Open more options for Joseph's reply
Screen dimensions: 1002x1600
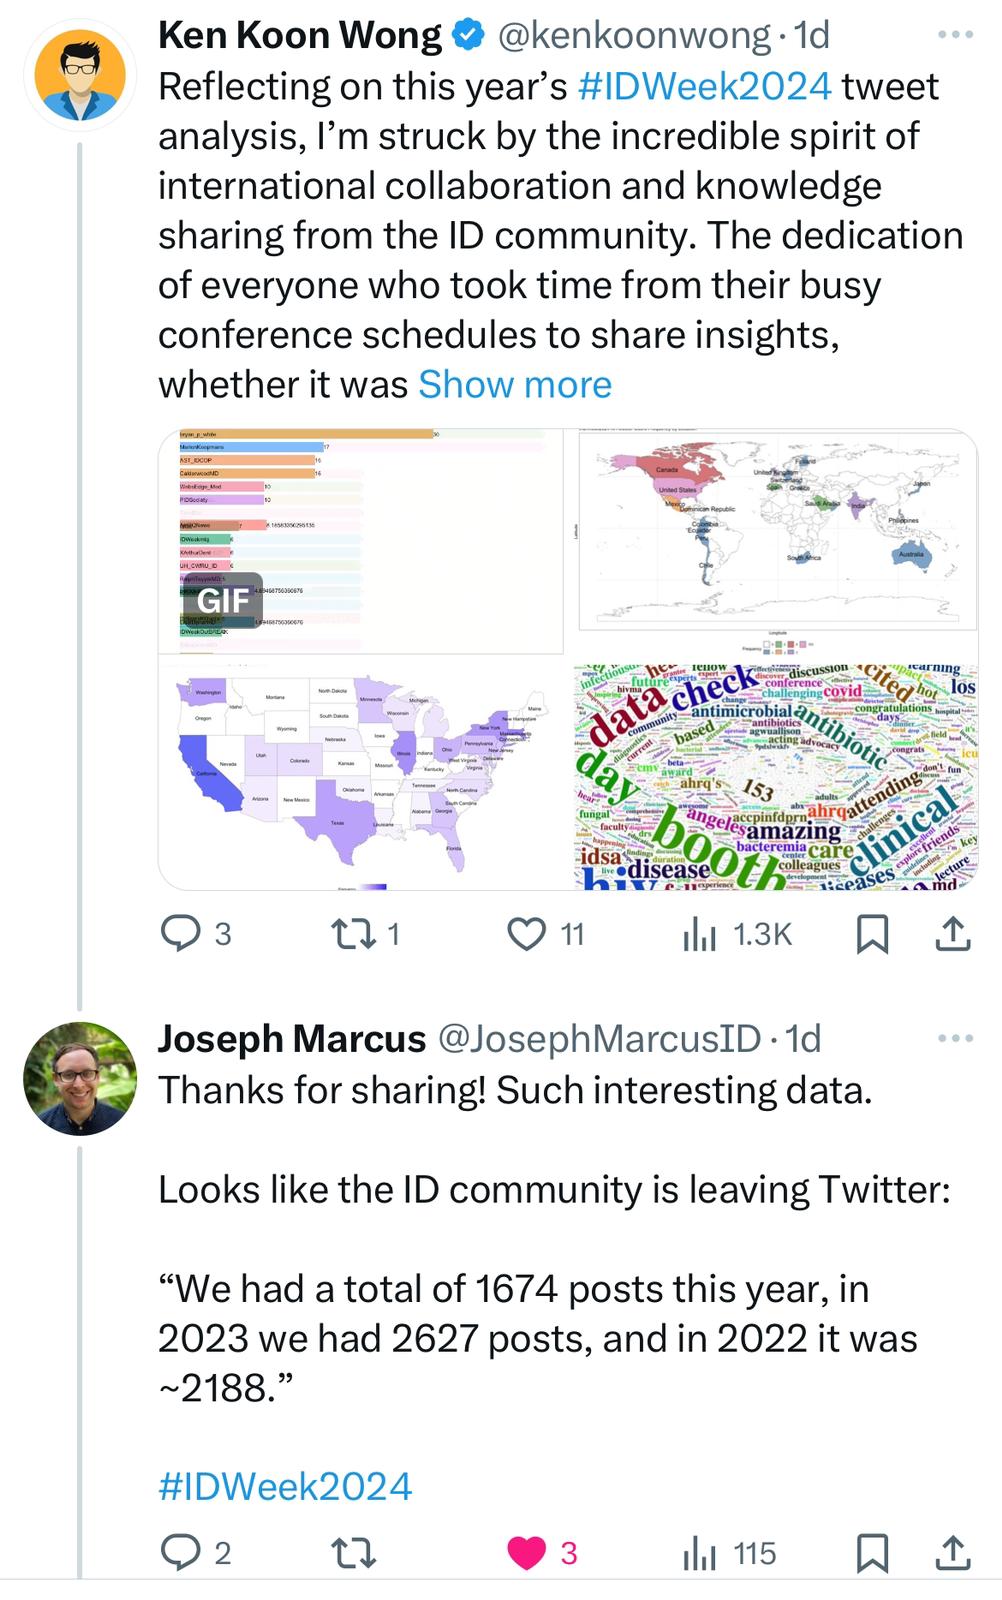[x=955, y=1039]
